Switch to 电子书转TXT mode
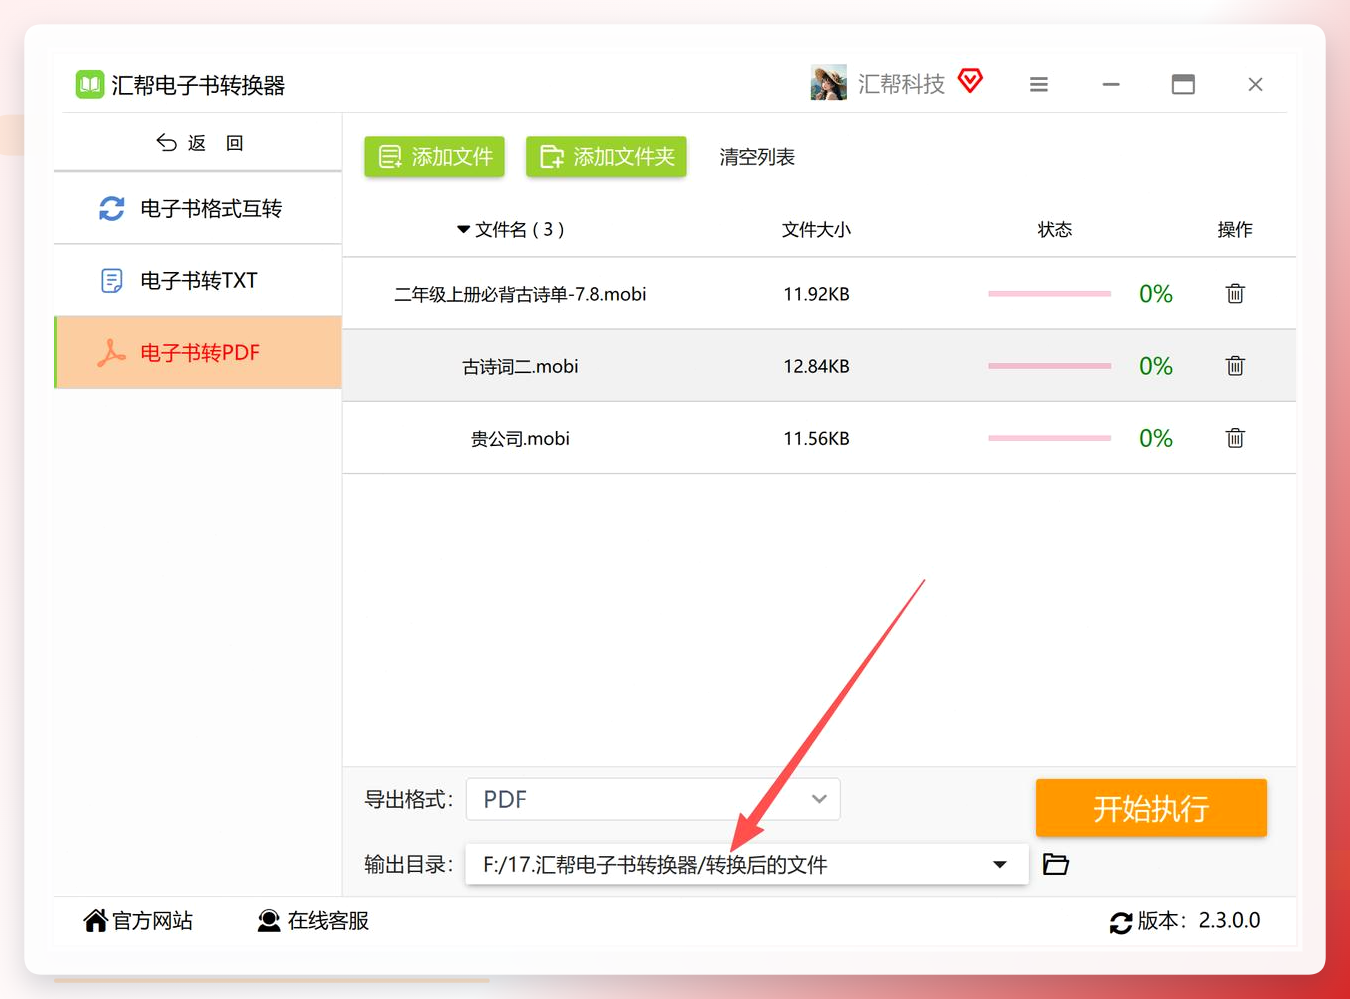 (198, 280)
